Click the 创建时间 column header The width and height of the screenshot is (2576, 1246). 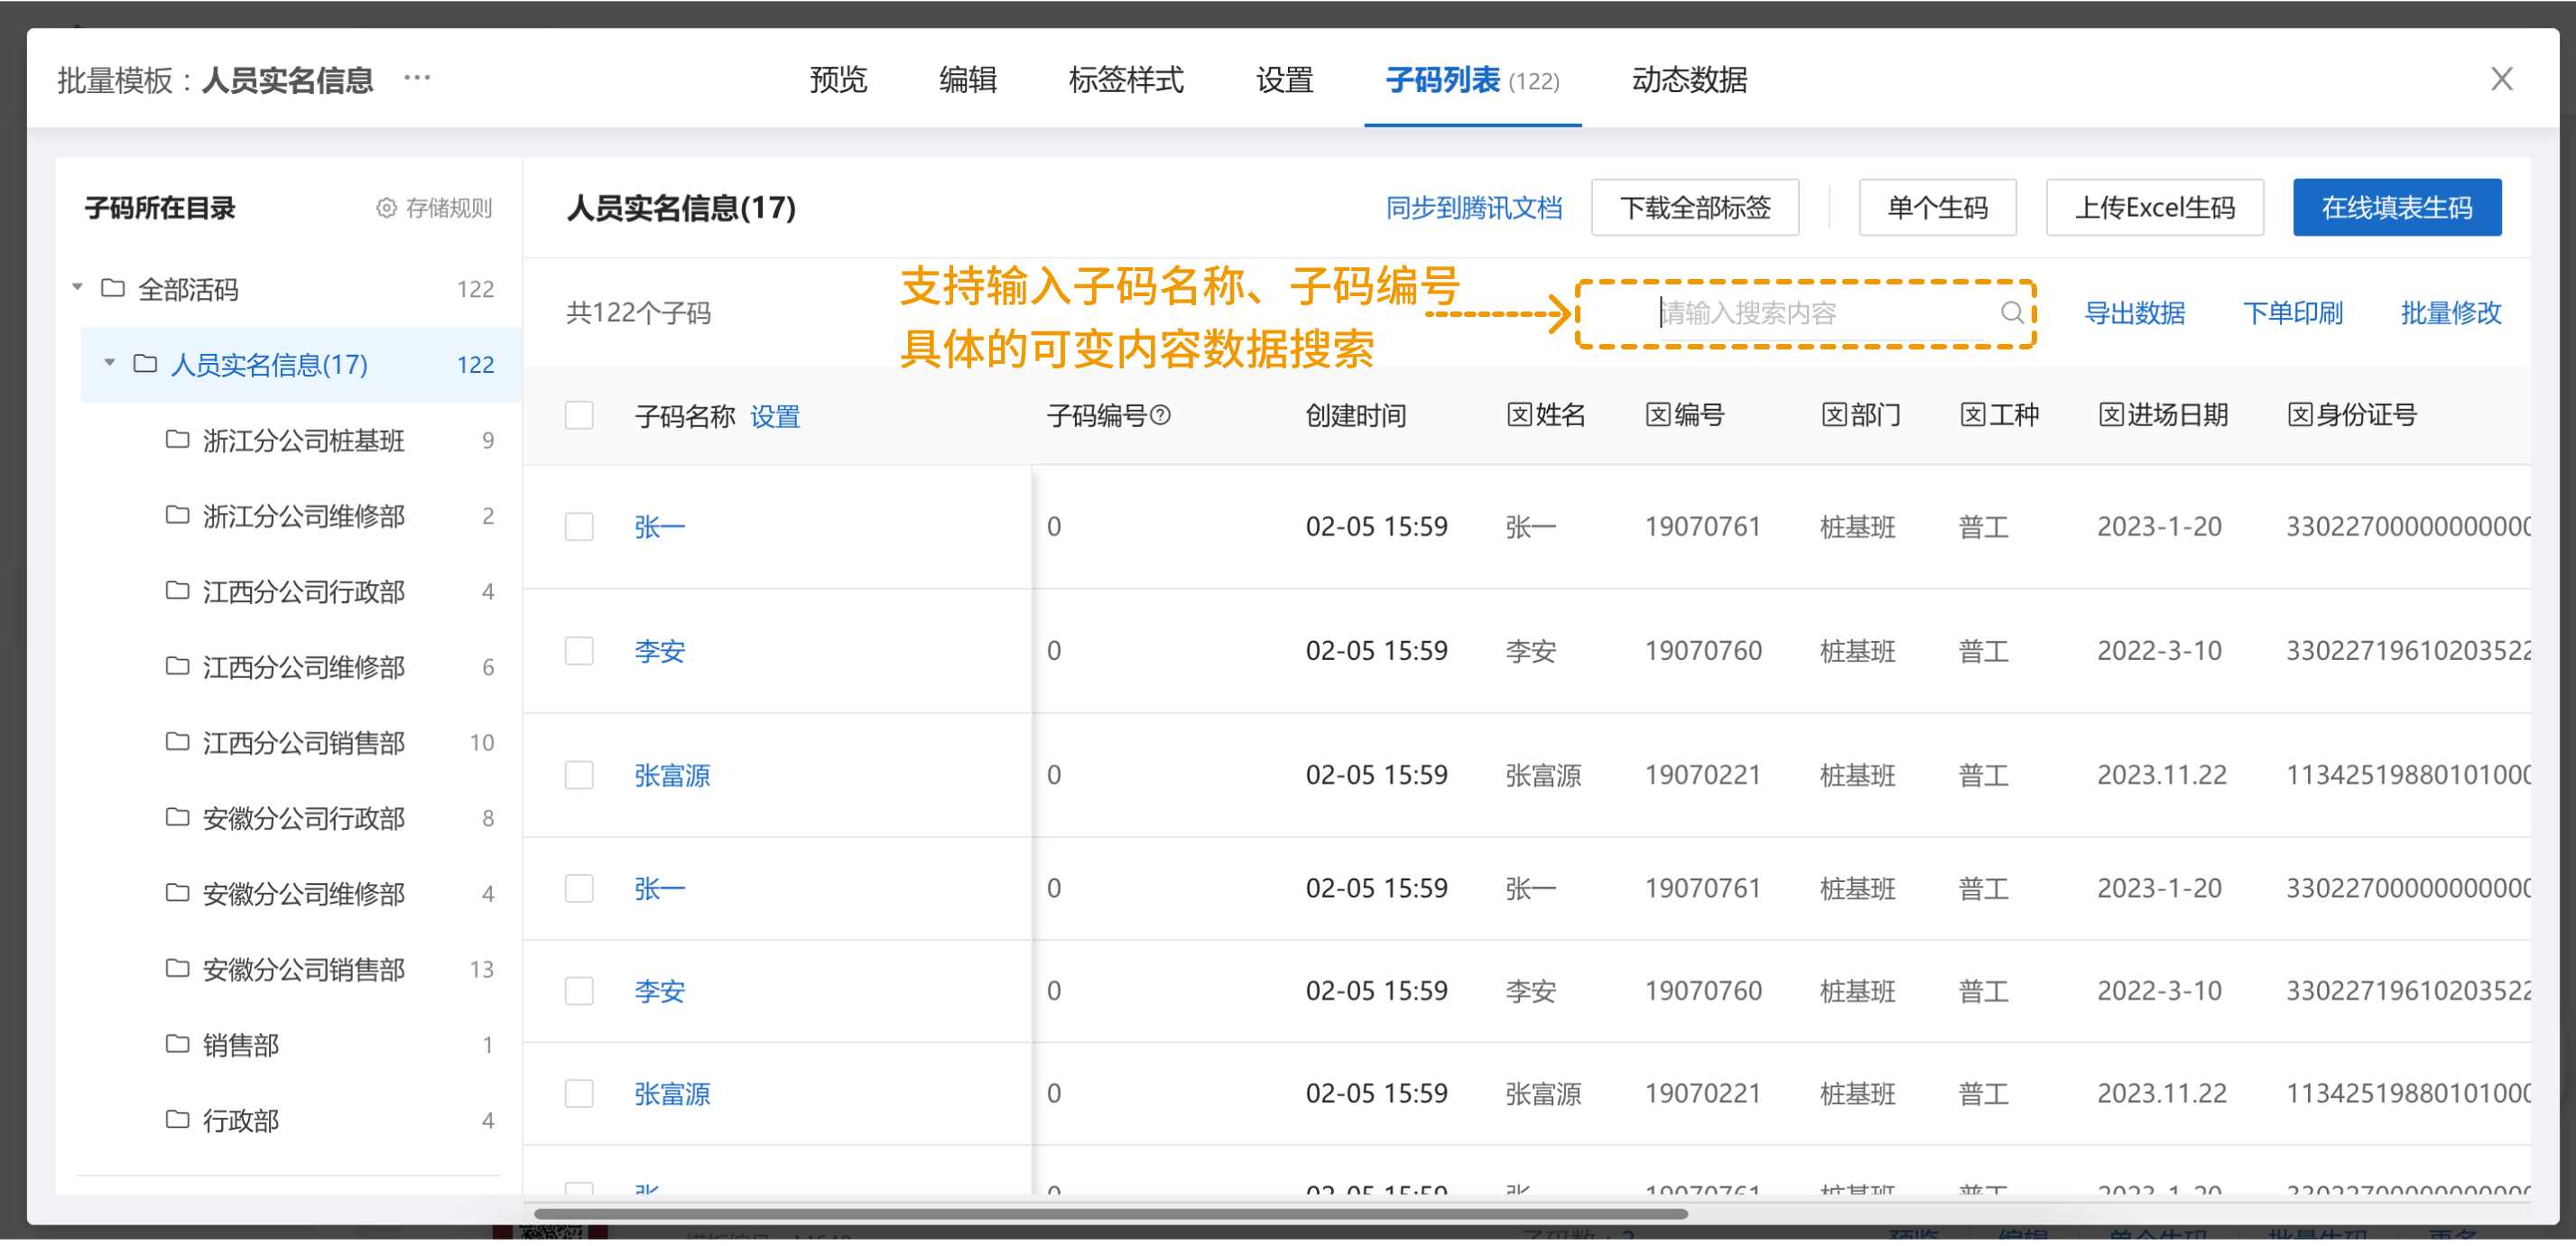point(1355,415)
